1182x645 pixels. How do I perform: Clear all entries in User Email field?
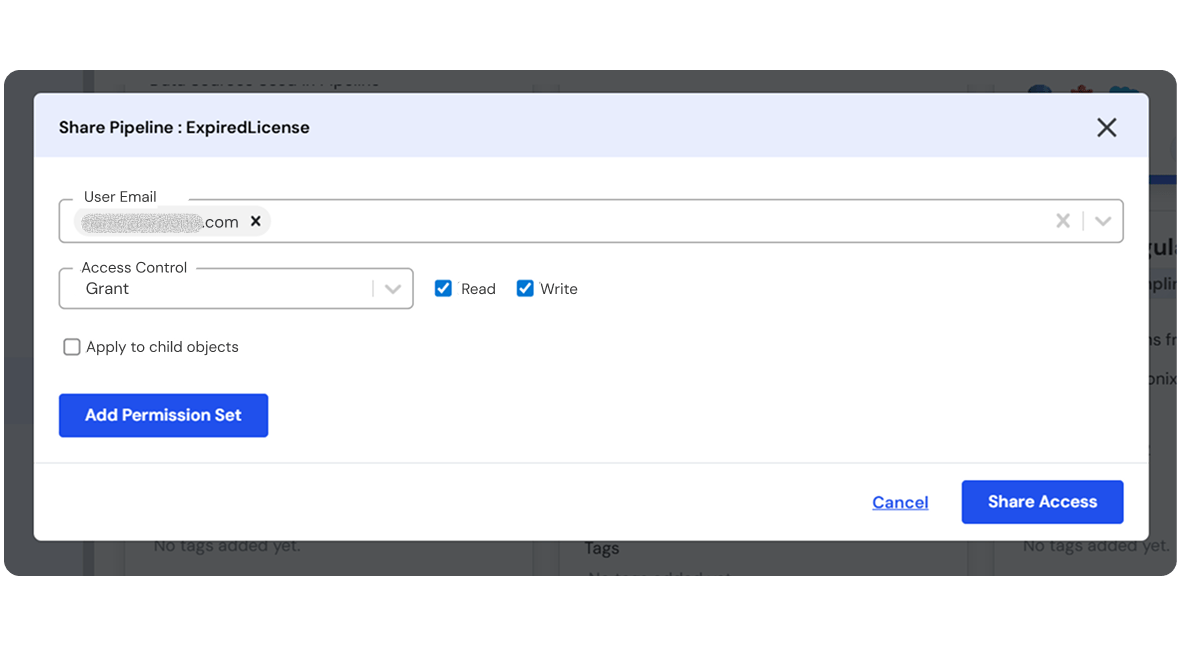click(x=1063, y=221)
